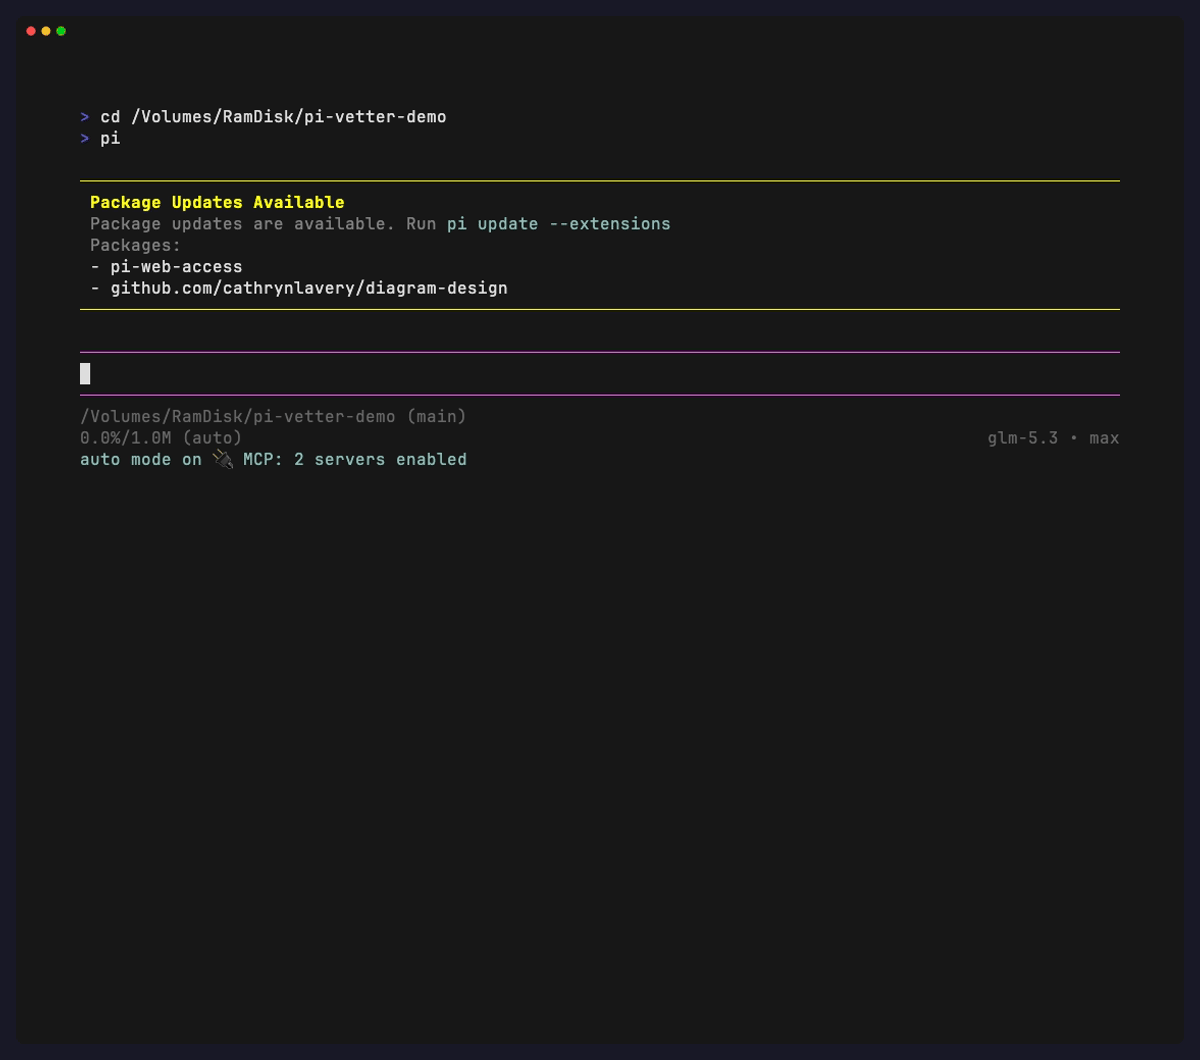Click the 'Package Updates Available' heading

pyautogui.click(x=217, y=203)
